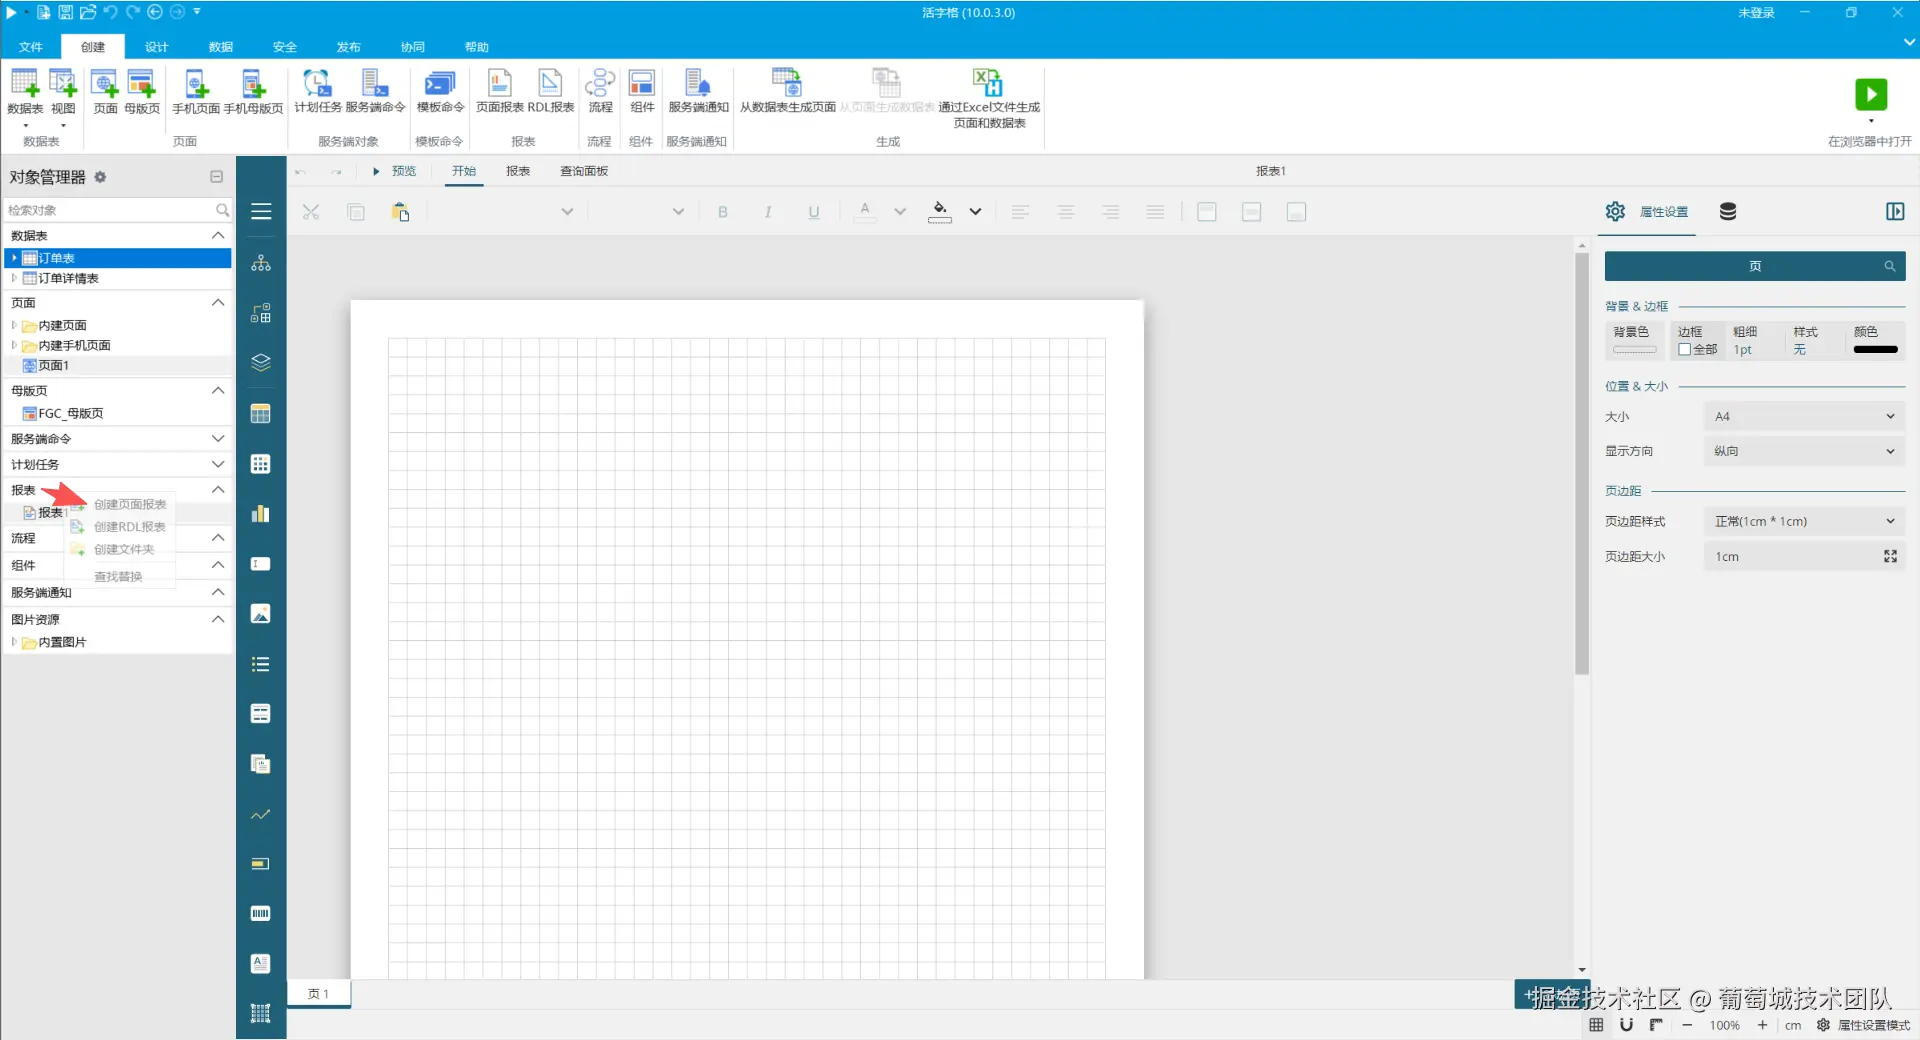The image size is (1920, 1040).
Task: Click the 数据表 icon in the ribbon
Action: (25, 91)
